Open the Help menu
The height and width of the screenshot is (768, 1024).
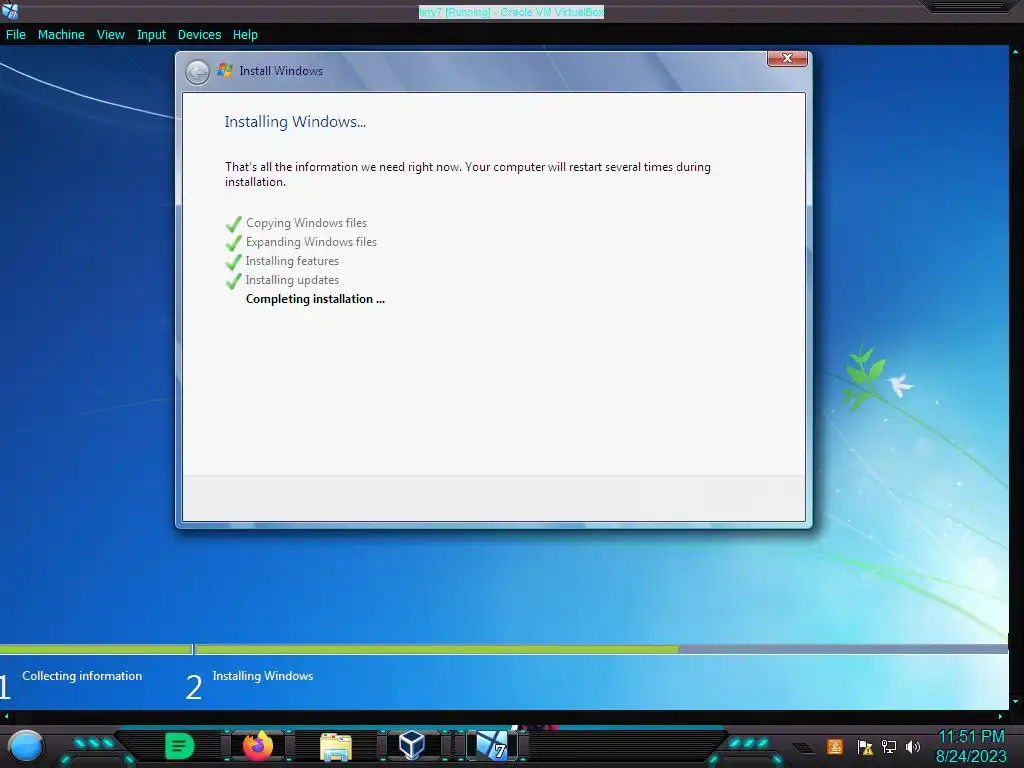(x=245, y=35)
